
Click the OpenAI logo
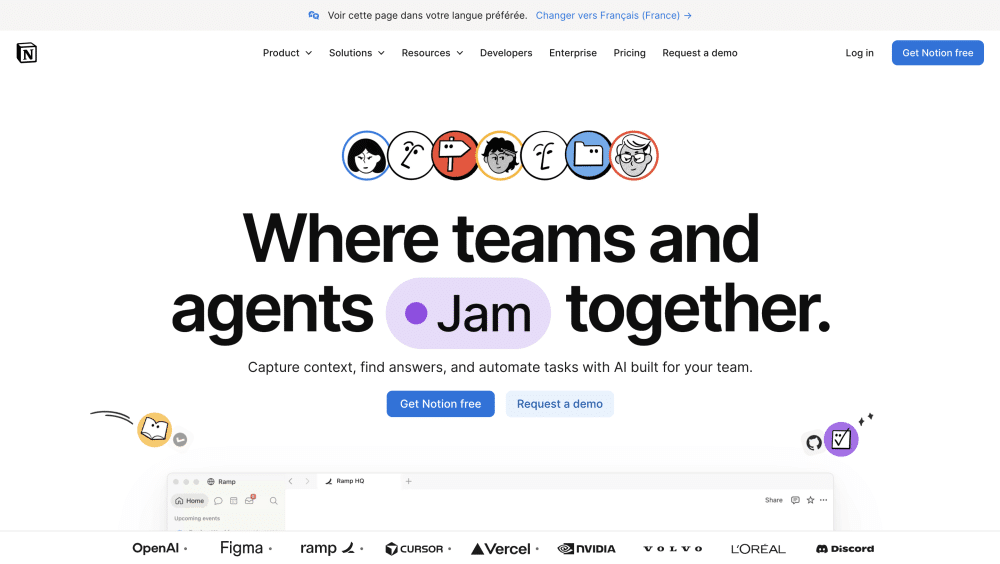[156, 548]
